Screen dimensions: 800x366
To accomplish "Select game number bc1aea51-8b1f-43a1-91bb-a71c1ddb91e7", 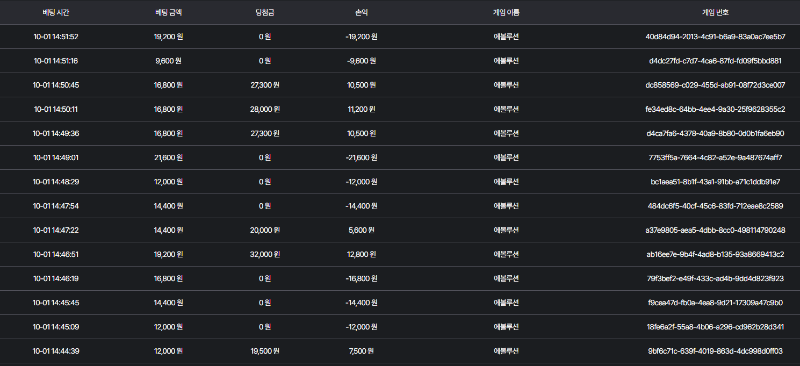I will (715, 182).
